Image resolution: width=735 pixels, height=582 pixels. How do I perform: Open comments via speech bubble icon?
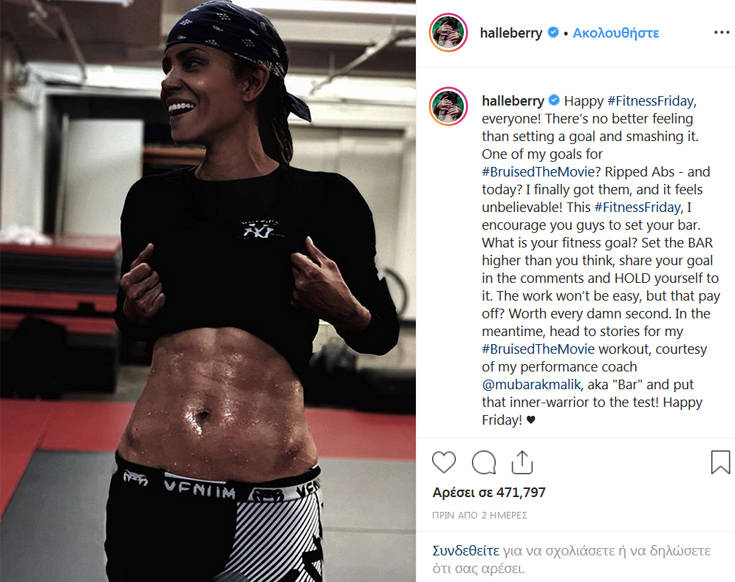click(x=484, y=463)
